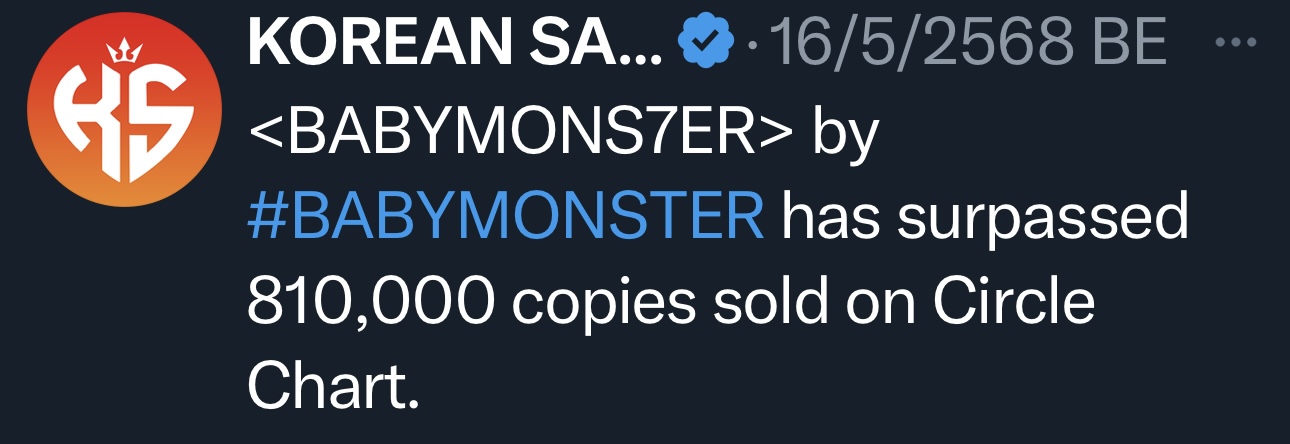Tap the crown emblem on the KS logo
1290x444 pixels.
click(124, 50)
